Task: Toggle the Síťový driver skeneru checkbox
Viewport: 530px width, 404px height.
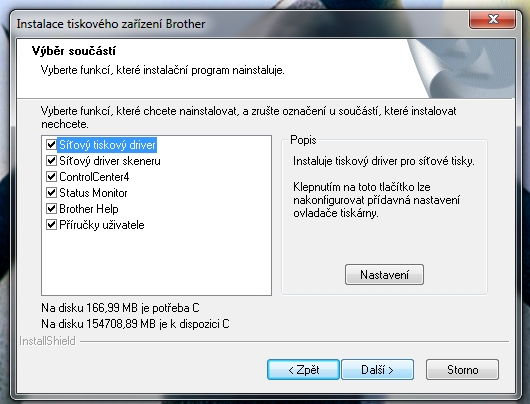Action: click(51, 161)
